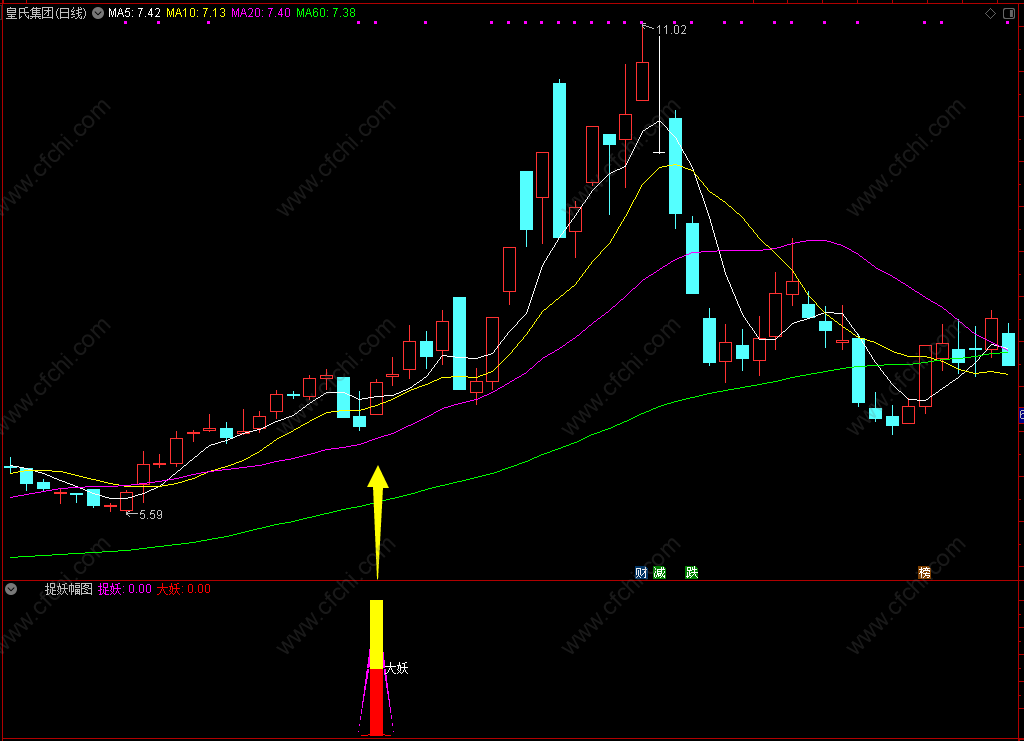Click the MA5: 7.42 indicator label
This screenshot has width=1024, height=741.
click(134, 13)
